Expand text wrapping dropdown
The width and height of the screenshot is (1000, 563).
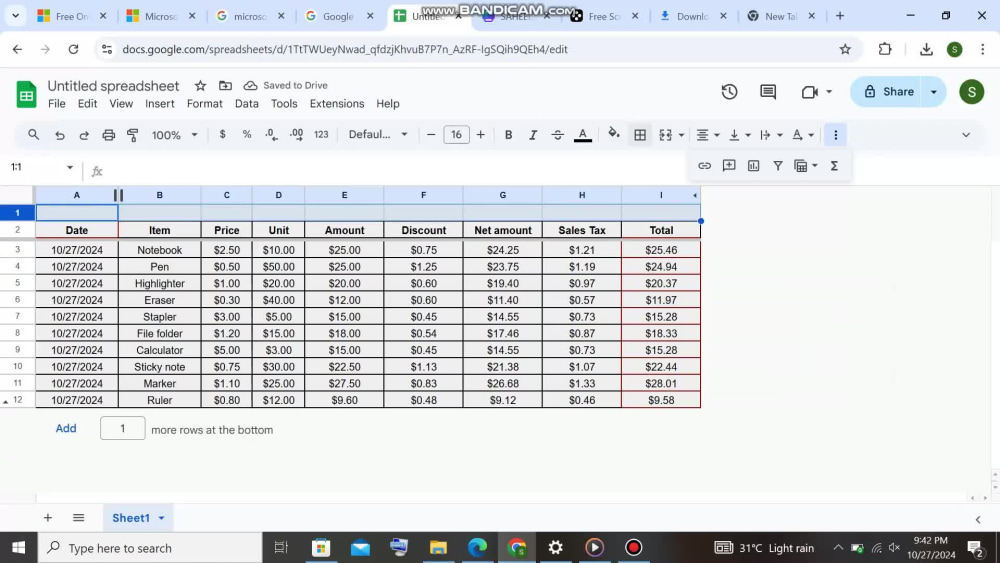(x=779, y=135)
